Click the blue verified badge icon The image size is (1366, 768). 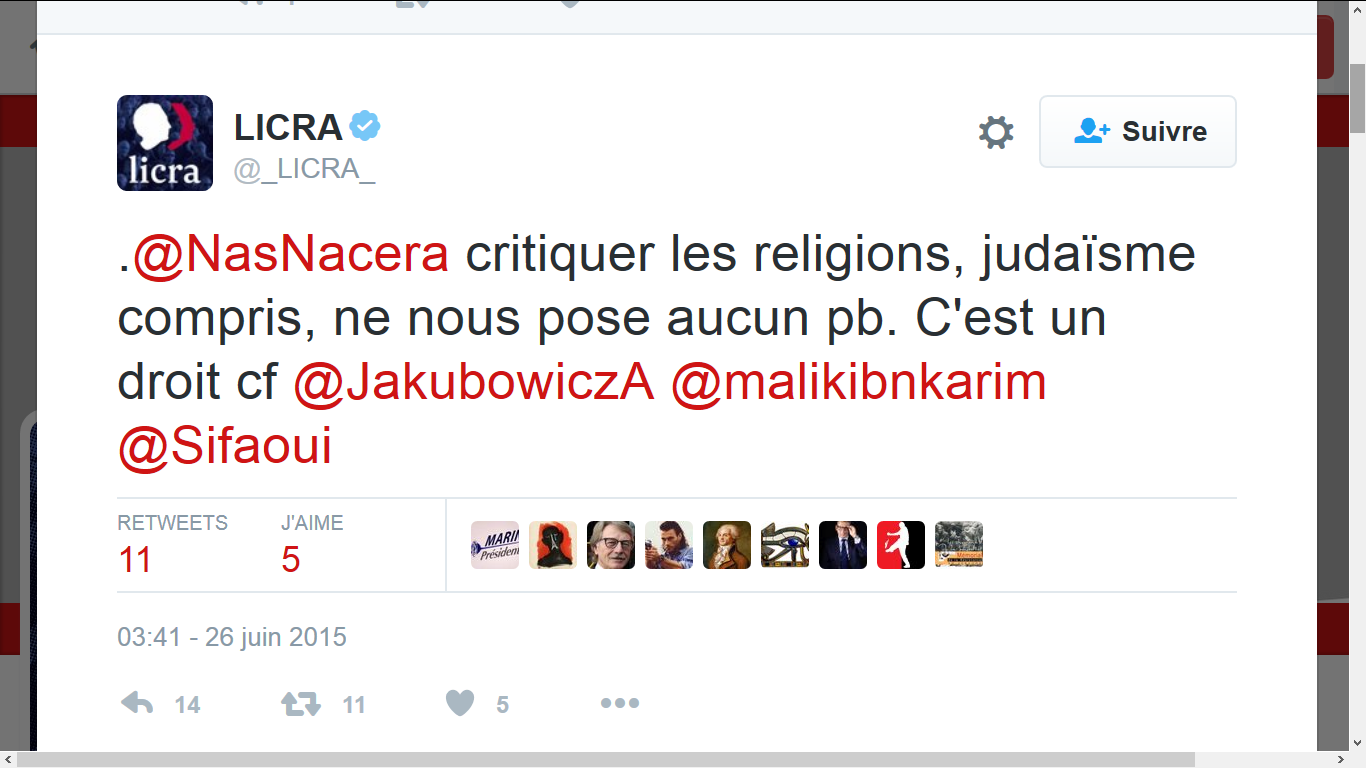pos(364,127)
